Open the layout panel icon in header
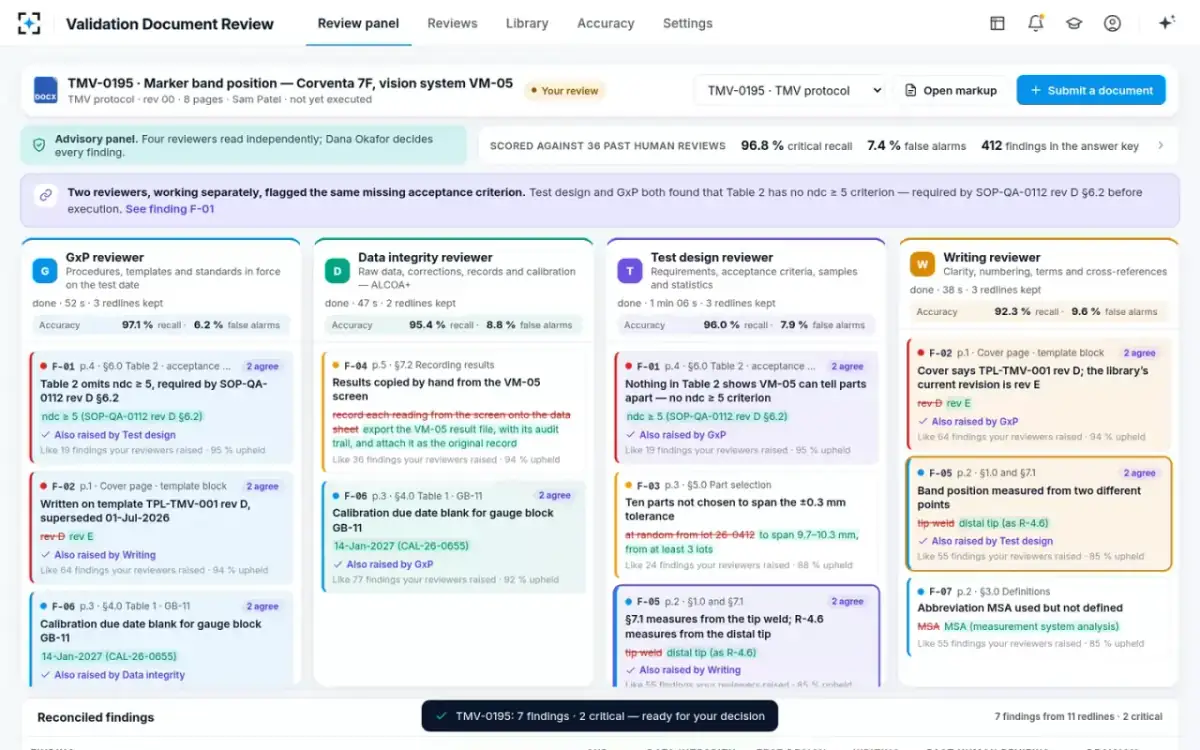Screen dimensions: 1200x750 (997, 23)
